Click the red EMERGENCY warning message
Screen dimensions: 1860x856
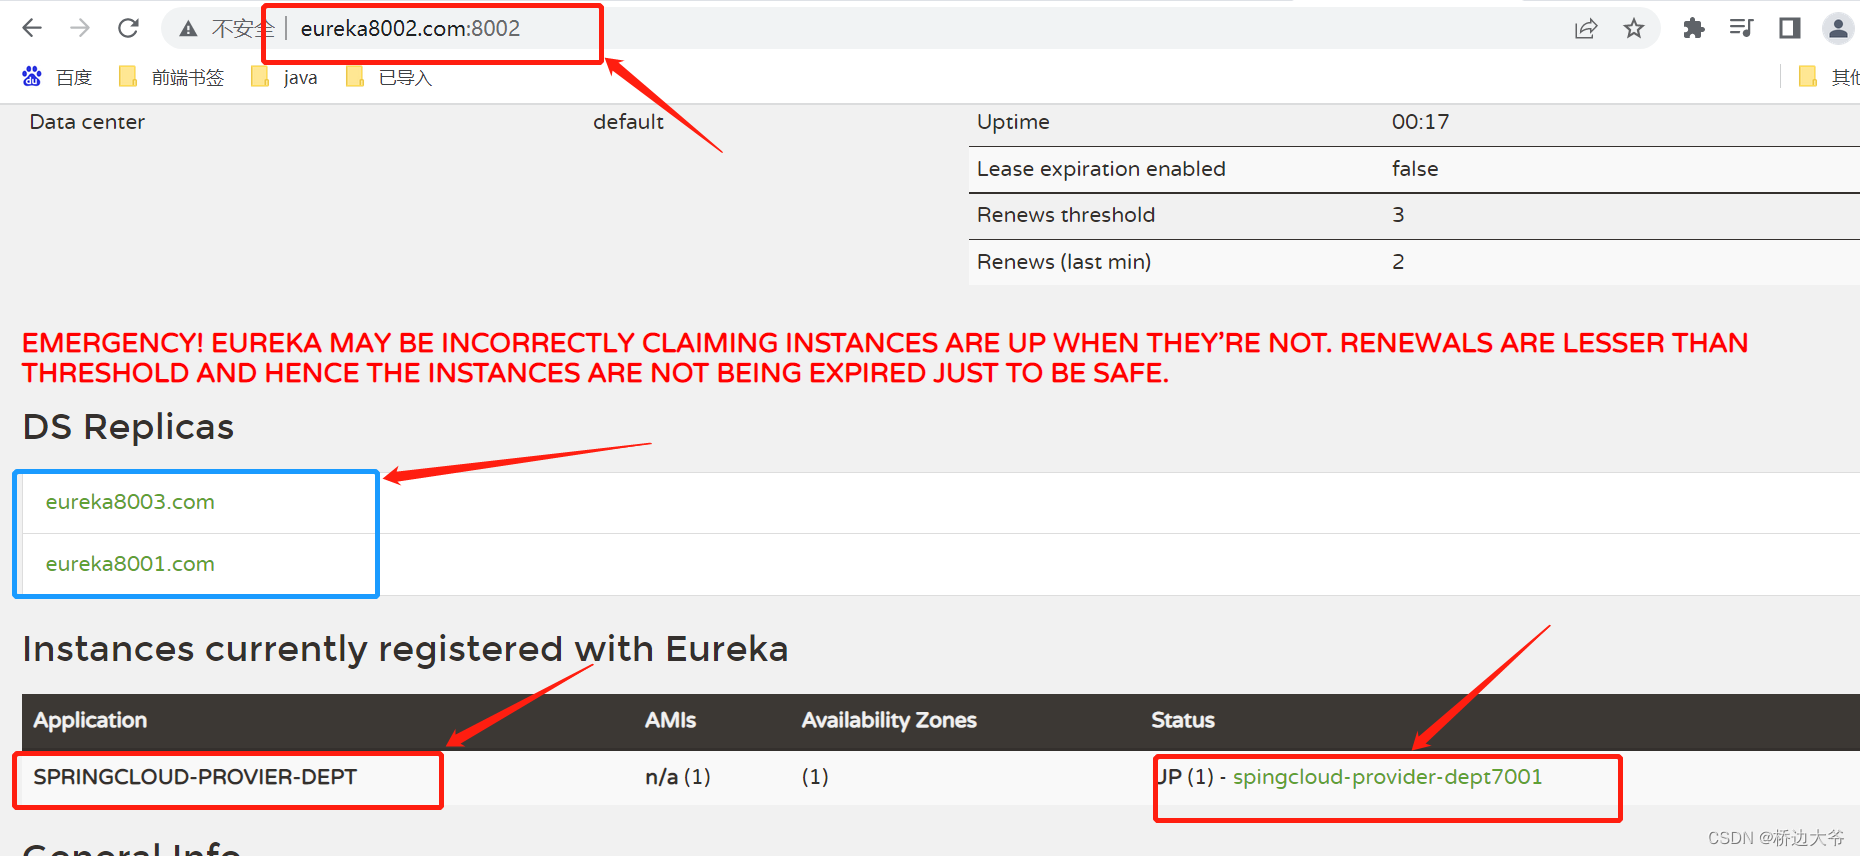pos(885,358)
